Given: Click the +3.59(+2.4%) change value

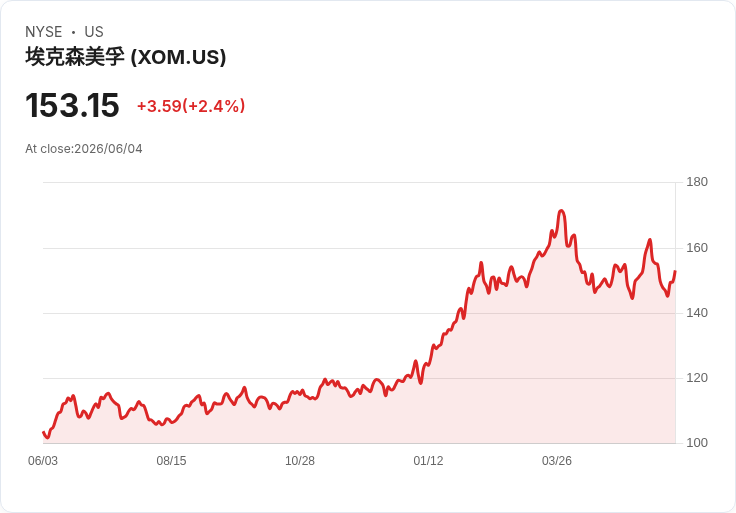Looking at the screenshot, I should (191, 106).
